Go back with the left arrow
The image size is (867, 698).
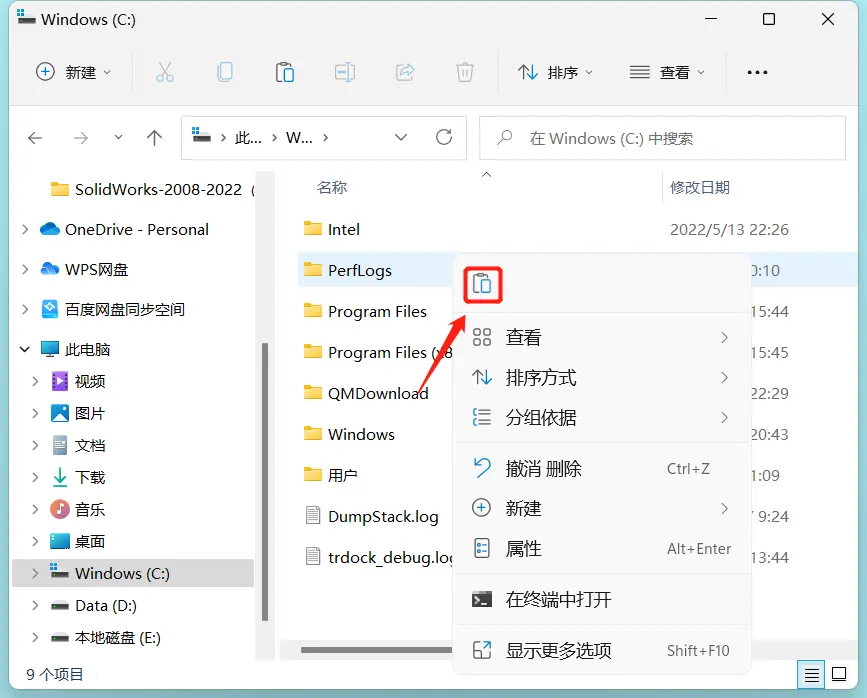coord(35,138)
